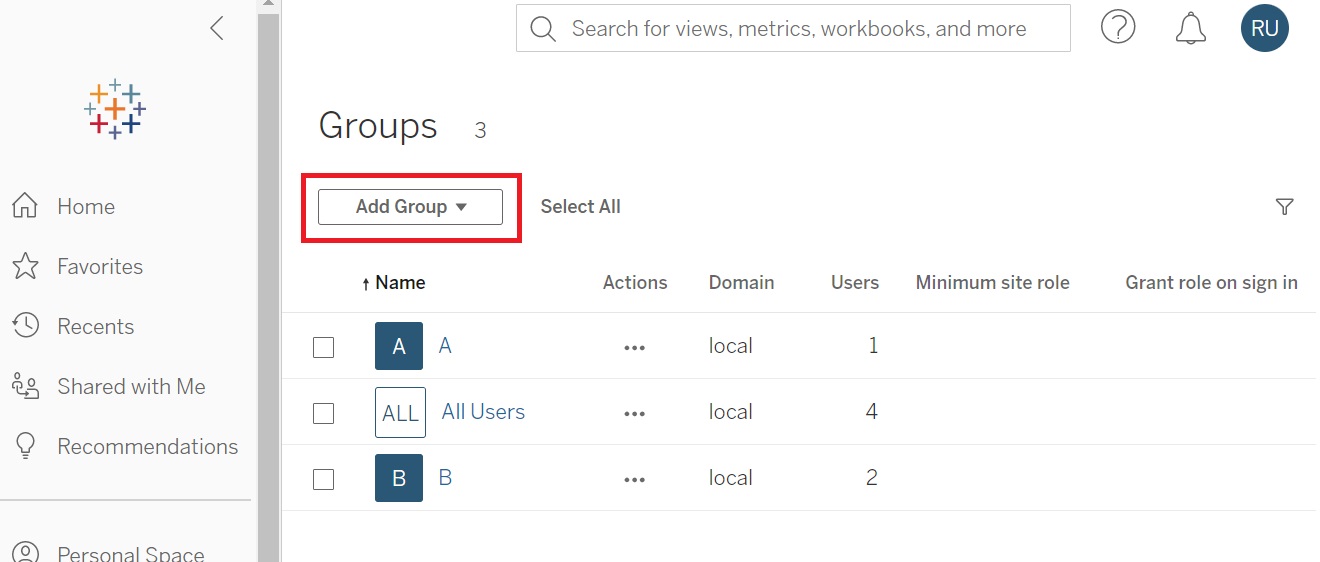Open the Add Group dropdown
1320x562 pixels.
tap(410, 207)
